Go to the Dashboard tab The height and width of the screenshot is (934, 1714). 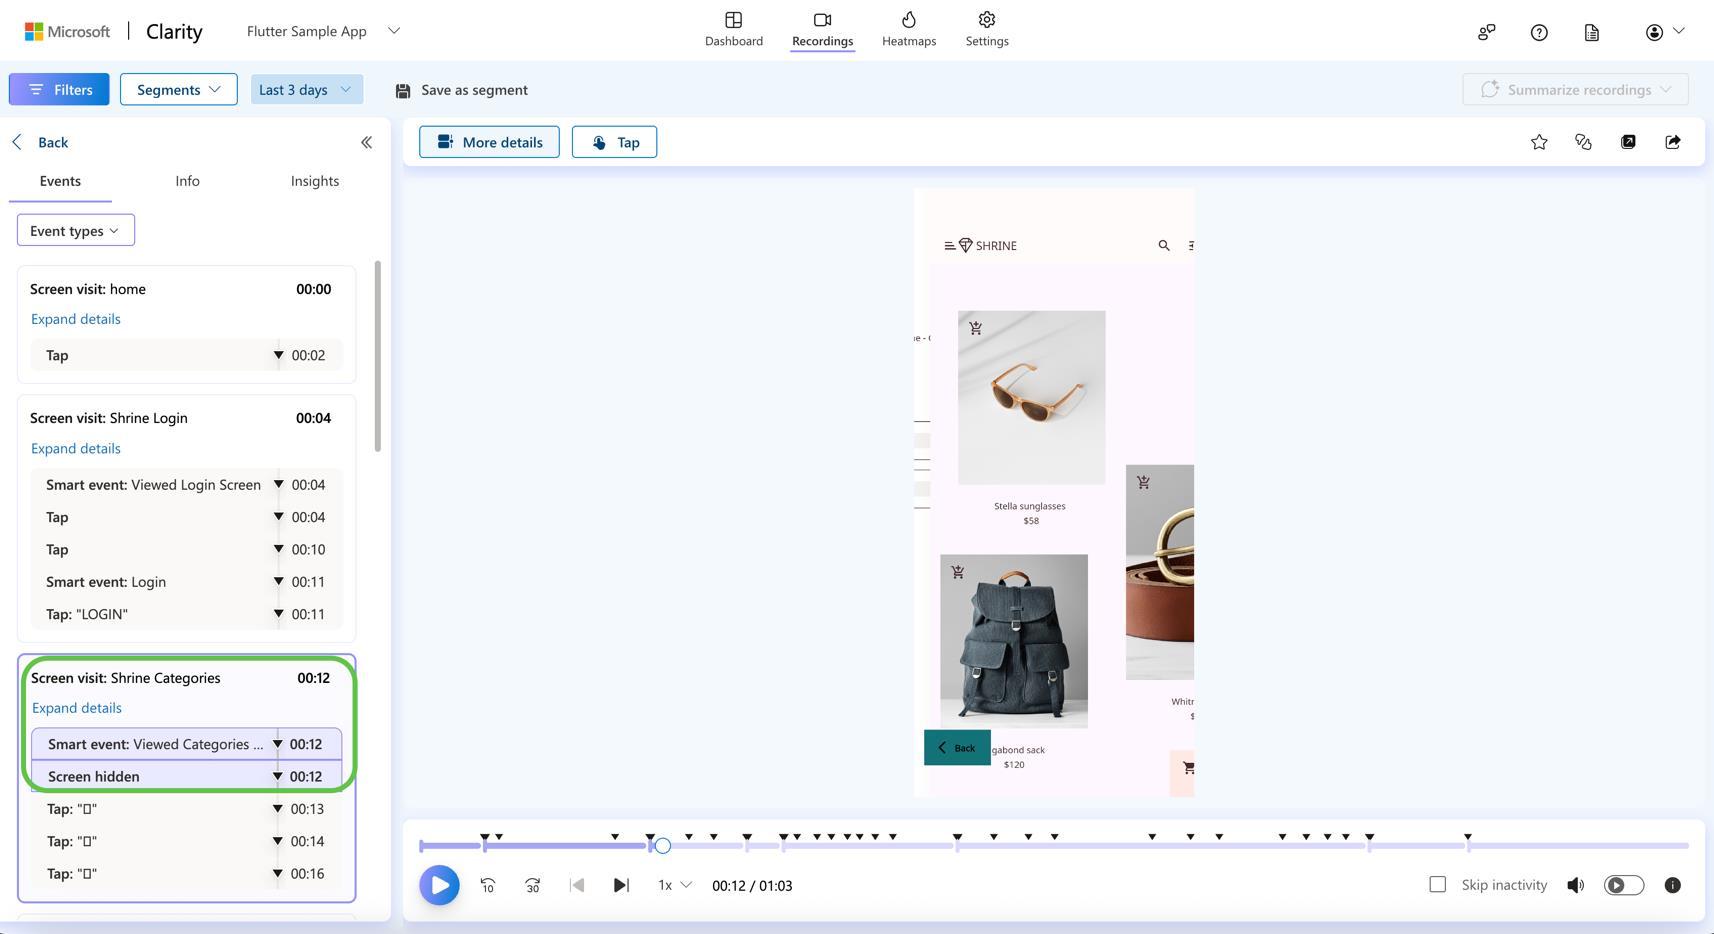pyautogui.click(x=734, y=29)
